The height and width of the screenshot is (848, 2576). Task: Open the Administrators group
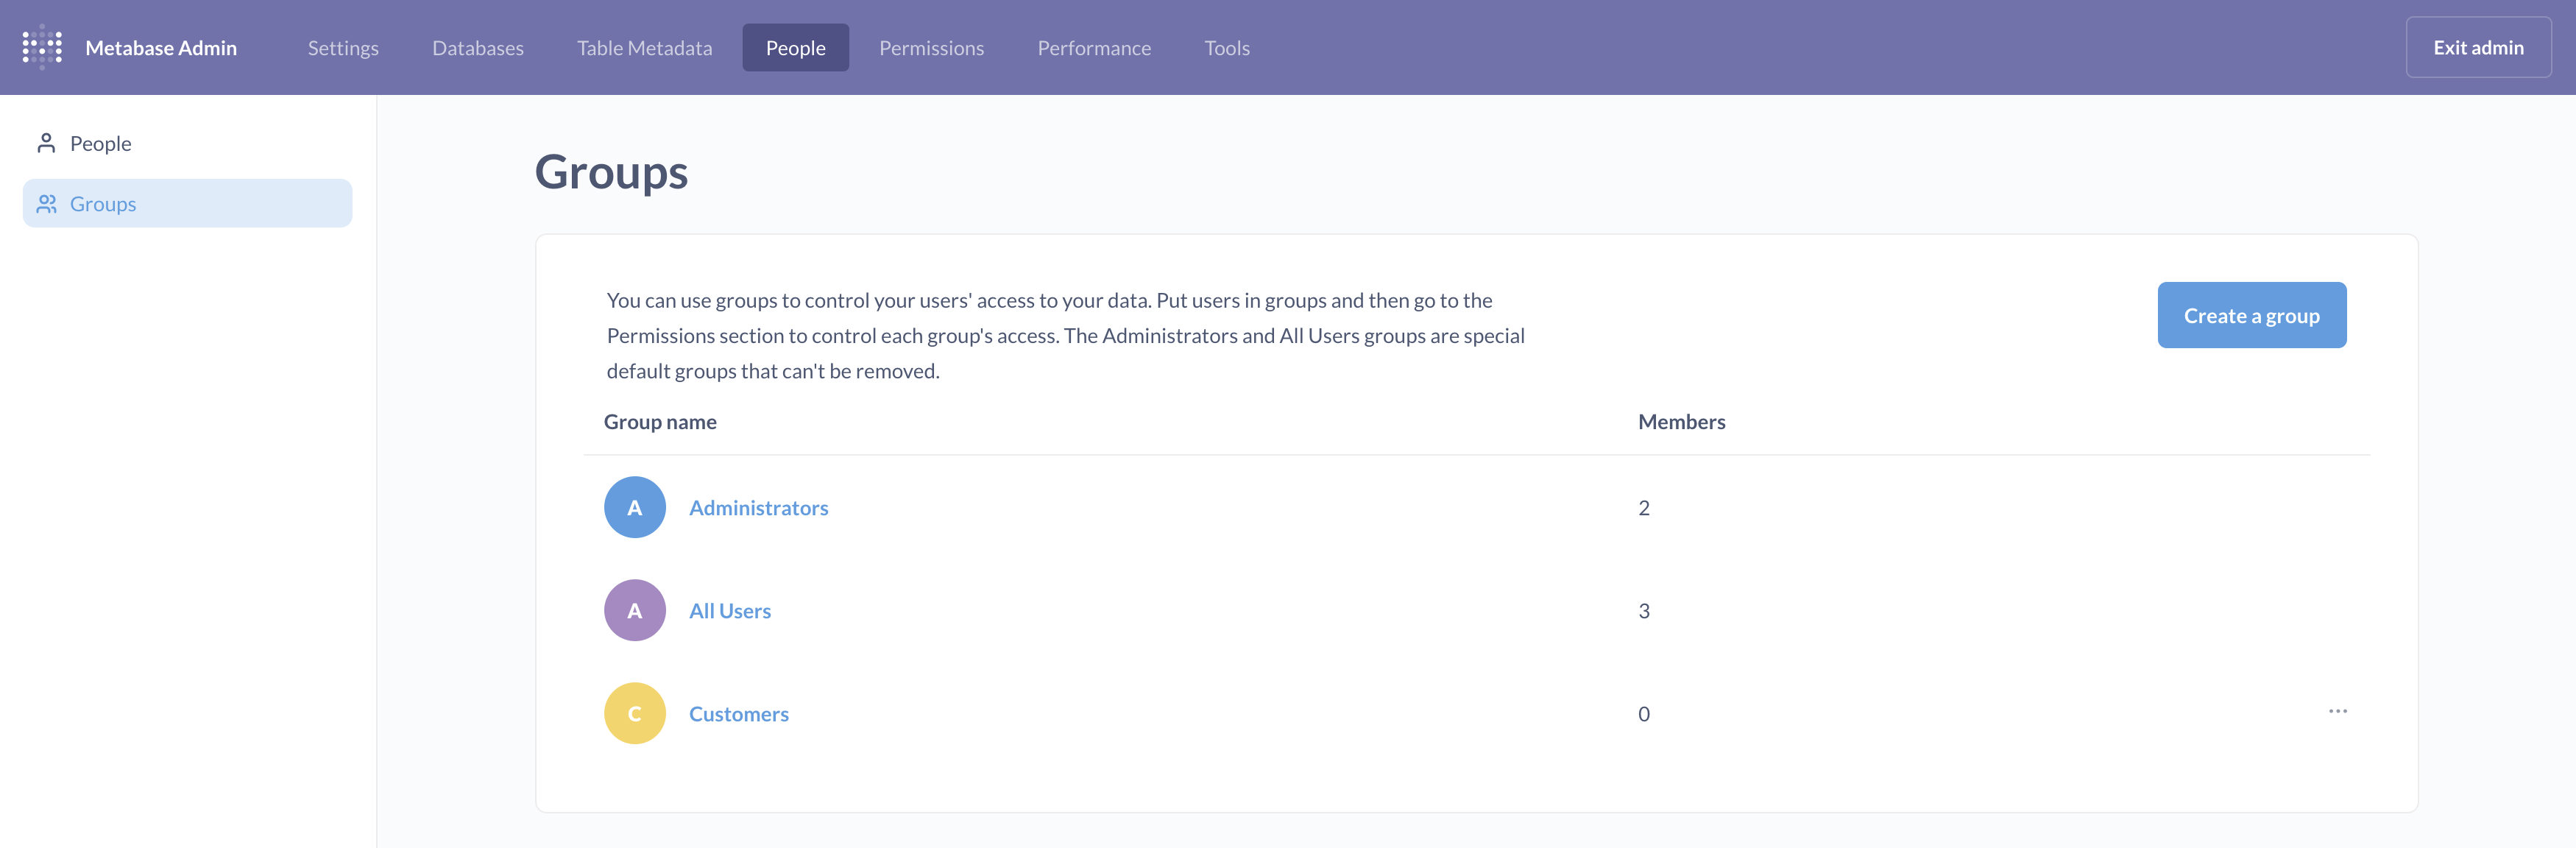[758, 507]
